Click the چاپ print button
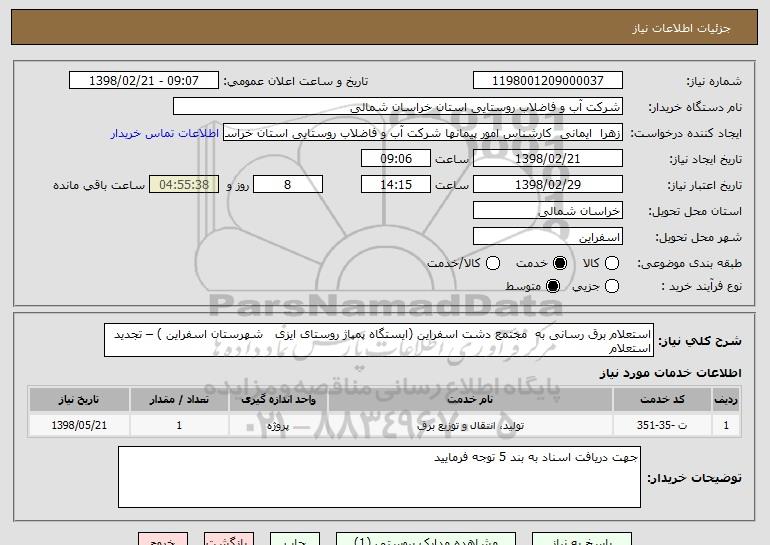This screenshot has height=545, width=770. tap(295, 539)
